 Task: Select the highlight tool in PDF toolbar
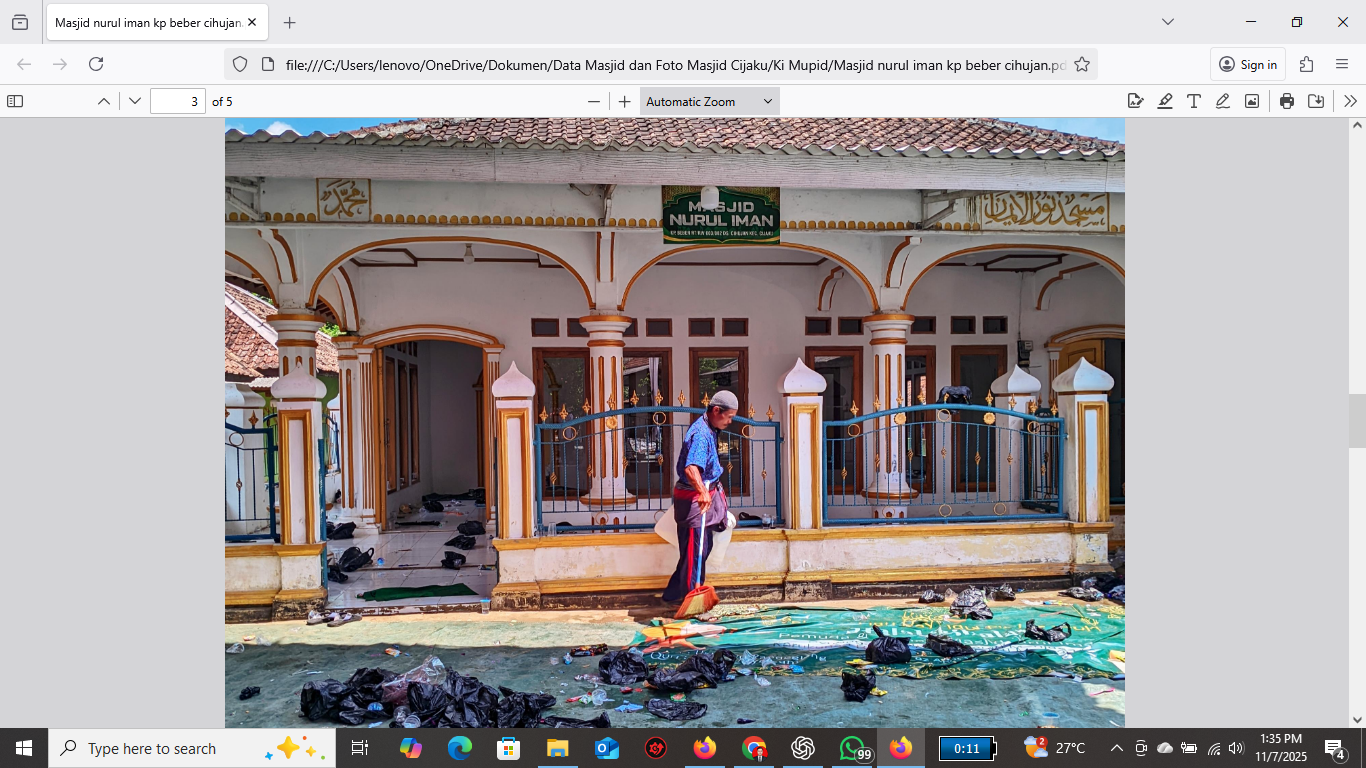(x=1165, y=101)
